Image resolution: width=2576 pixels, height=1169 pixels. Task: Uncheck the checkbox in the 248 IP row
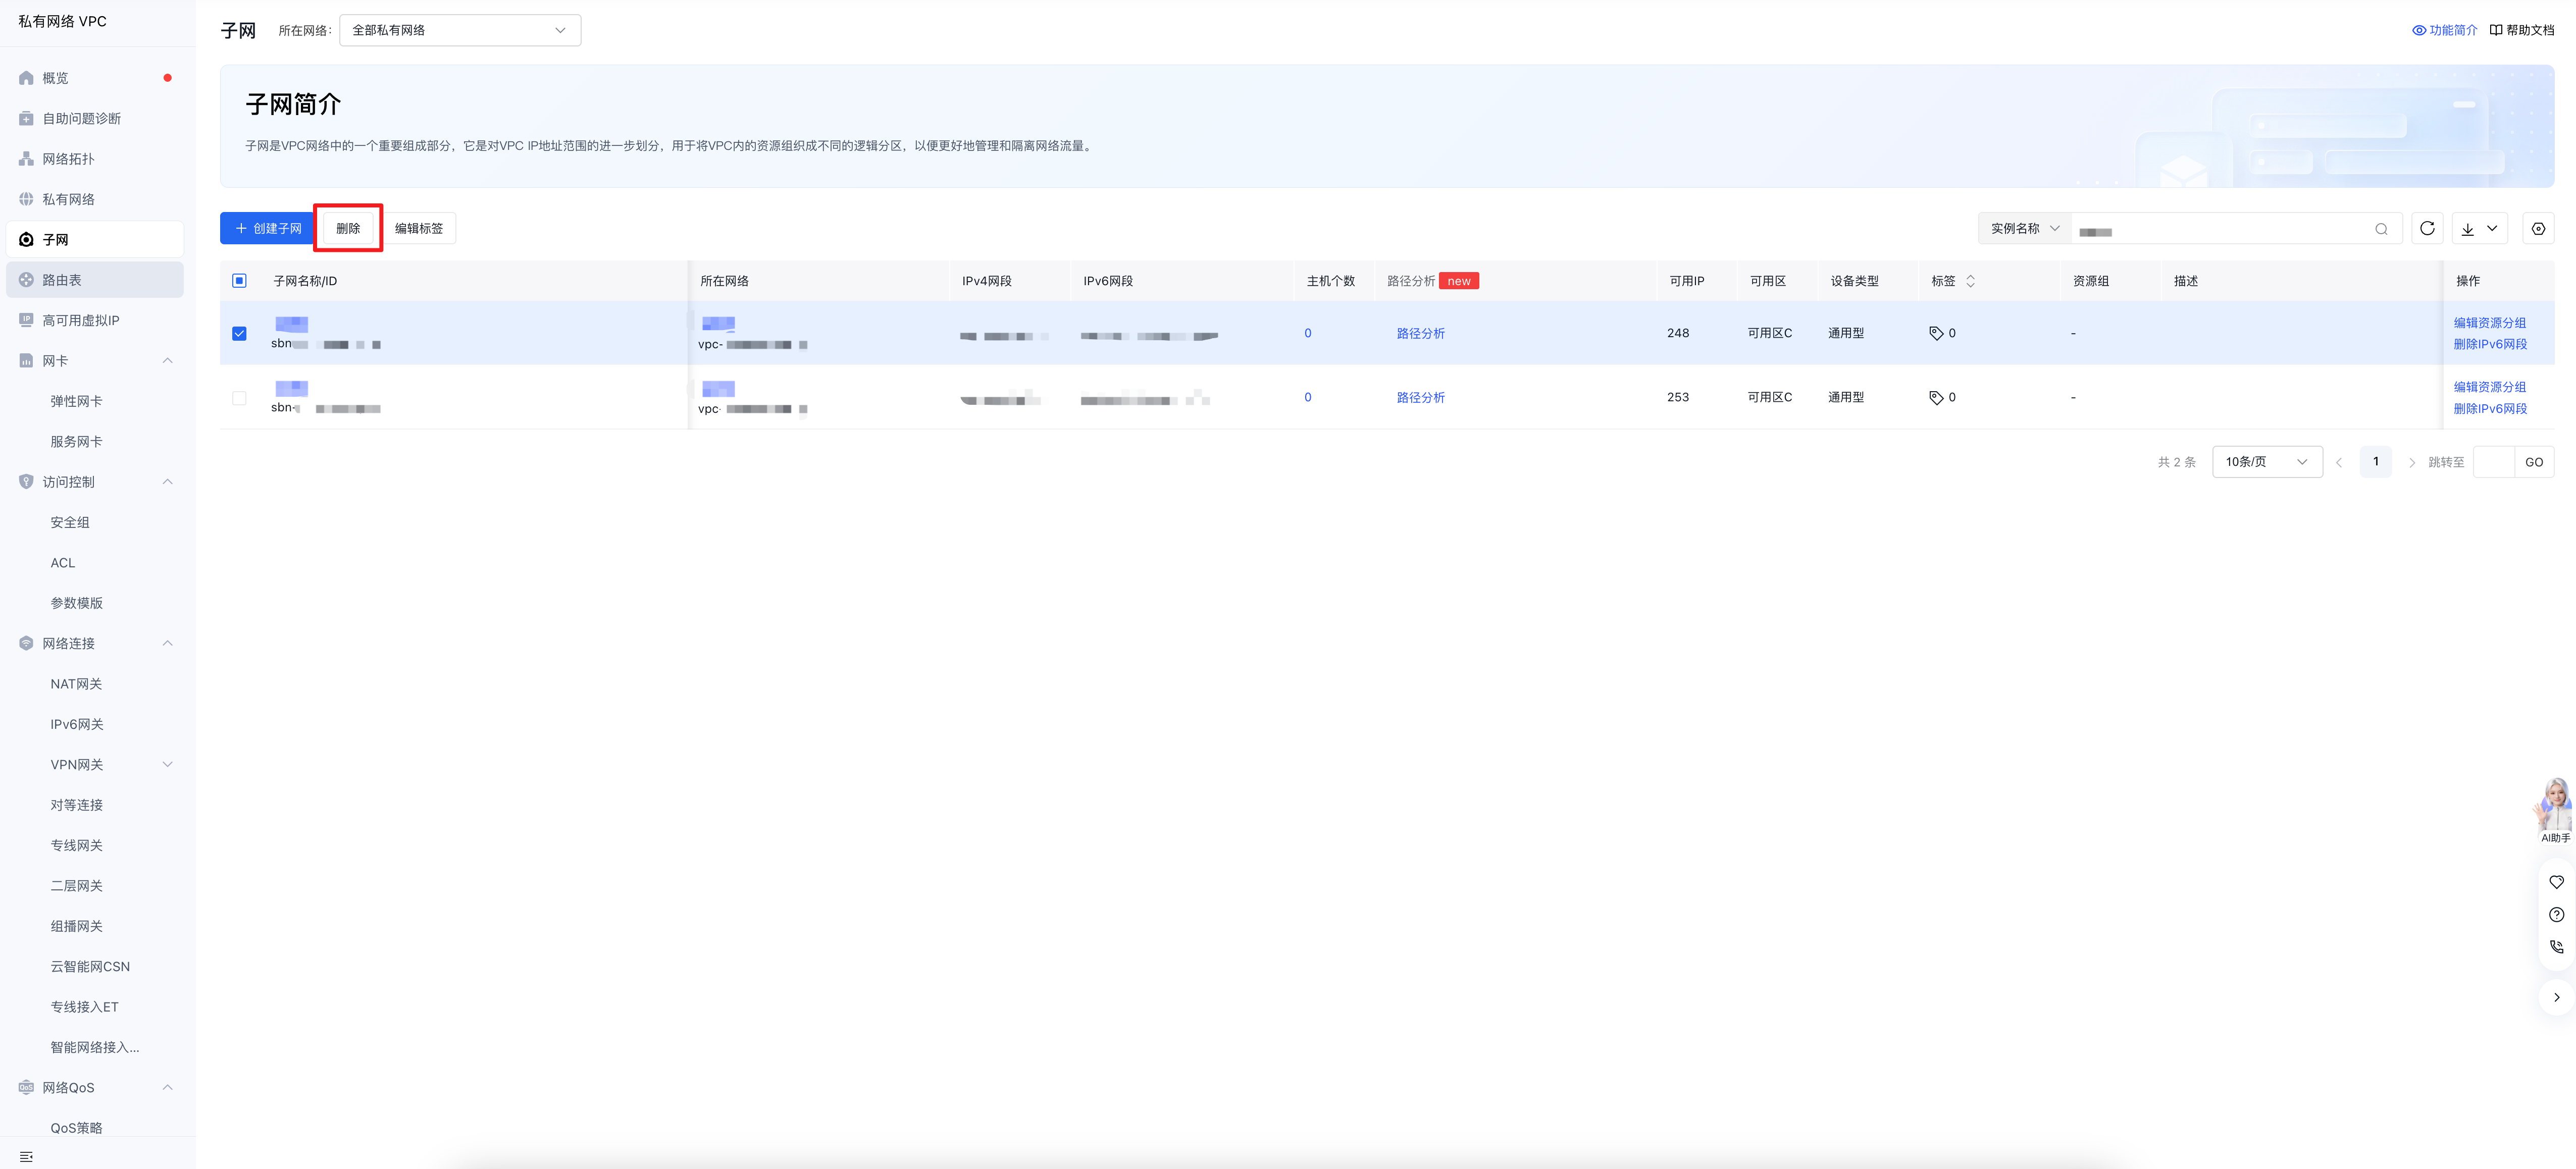(x=239, y=333)
